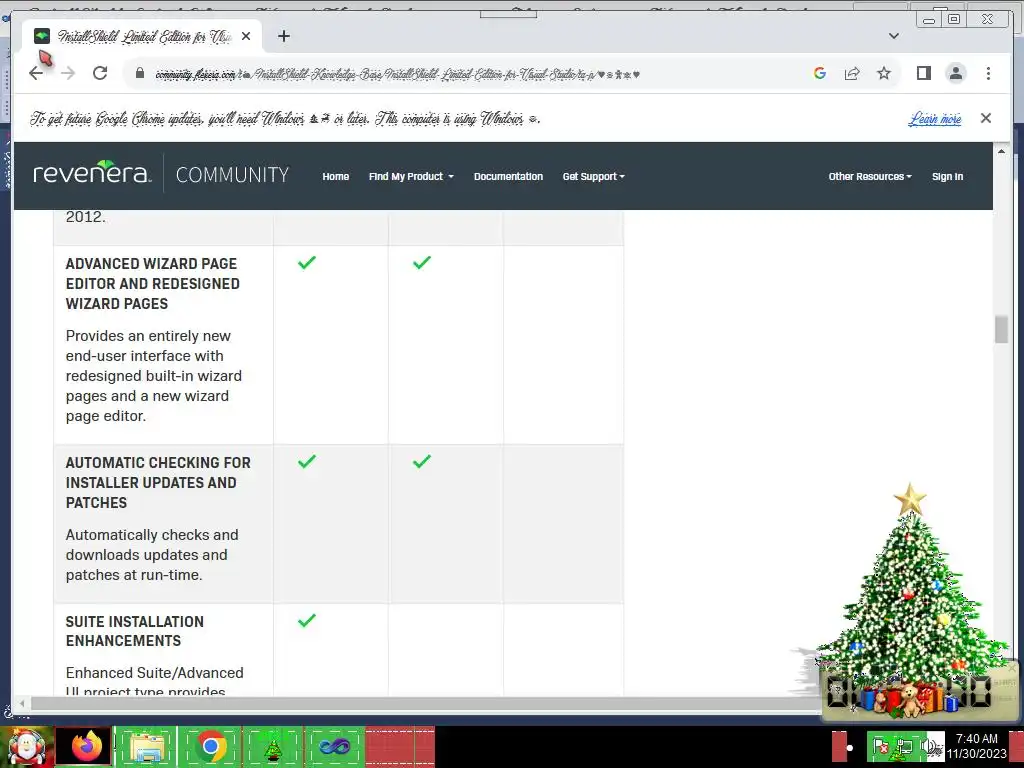
Task: Go back to the previous page
Action: click(x=36, y=73)
